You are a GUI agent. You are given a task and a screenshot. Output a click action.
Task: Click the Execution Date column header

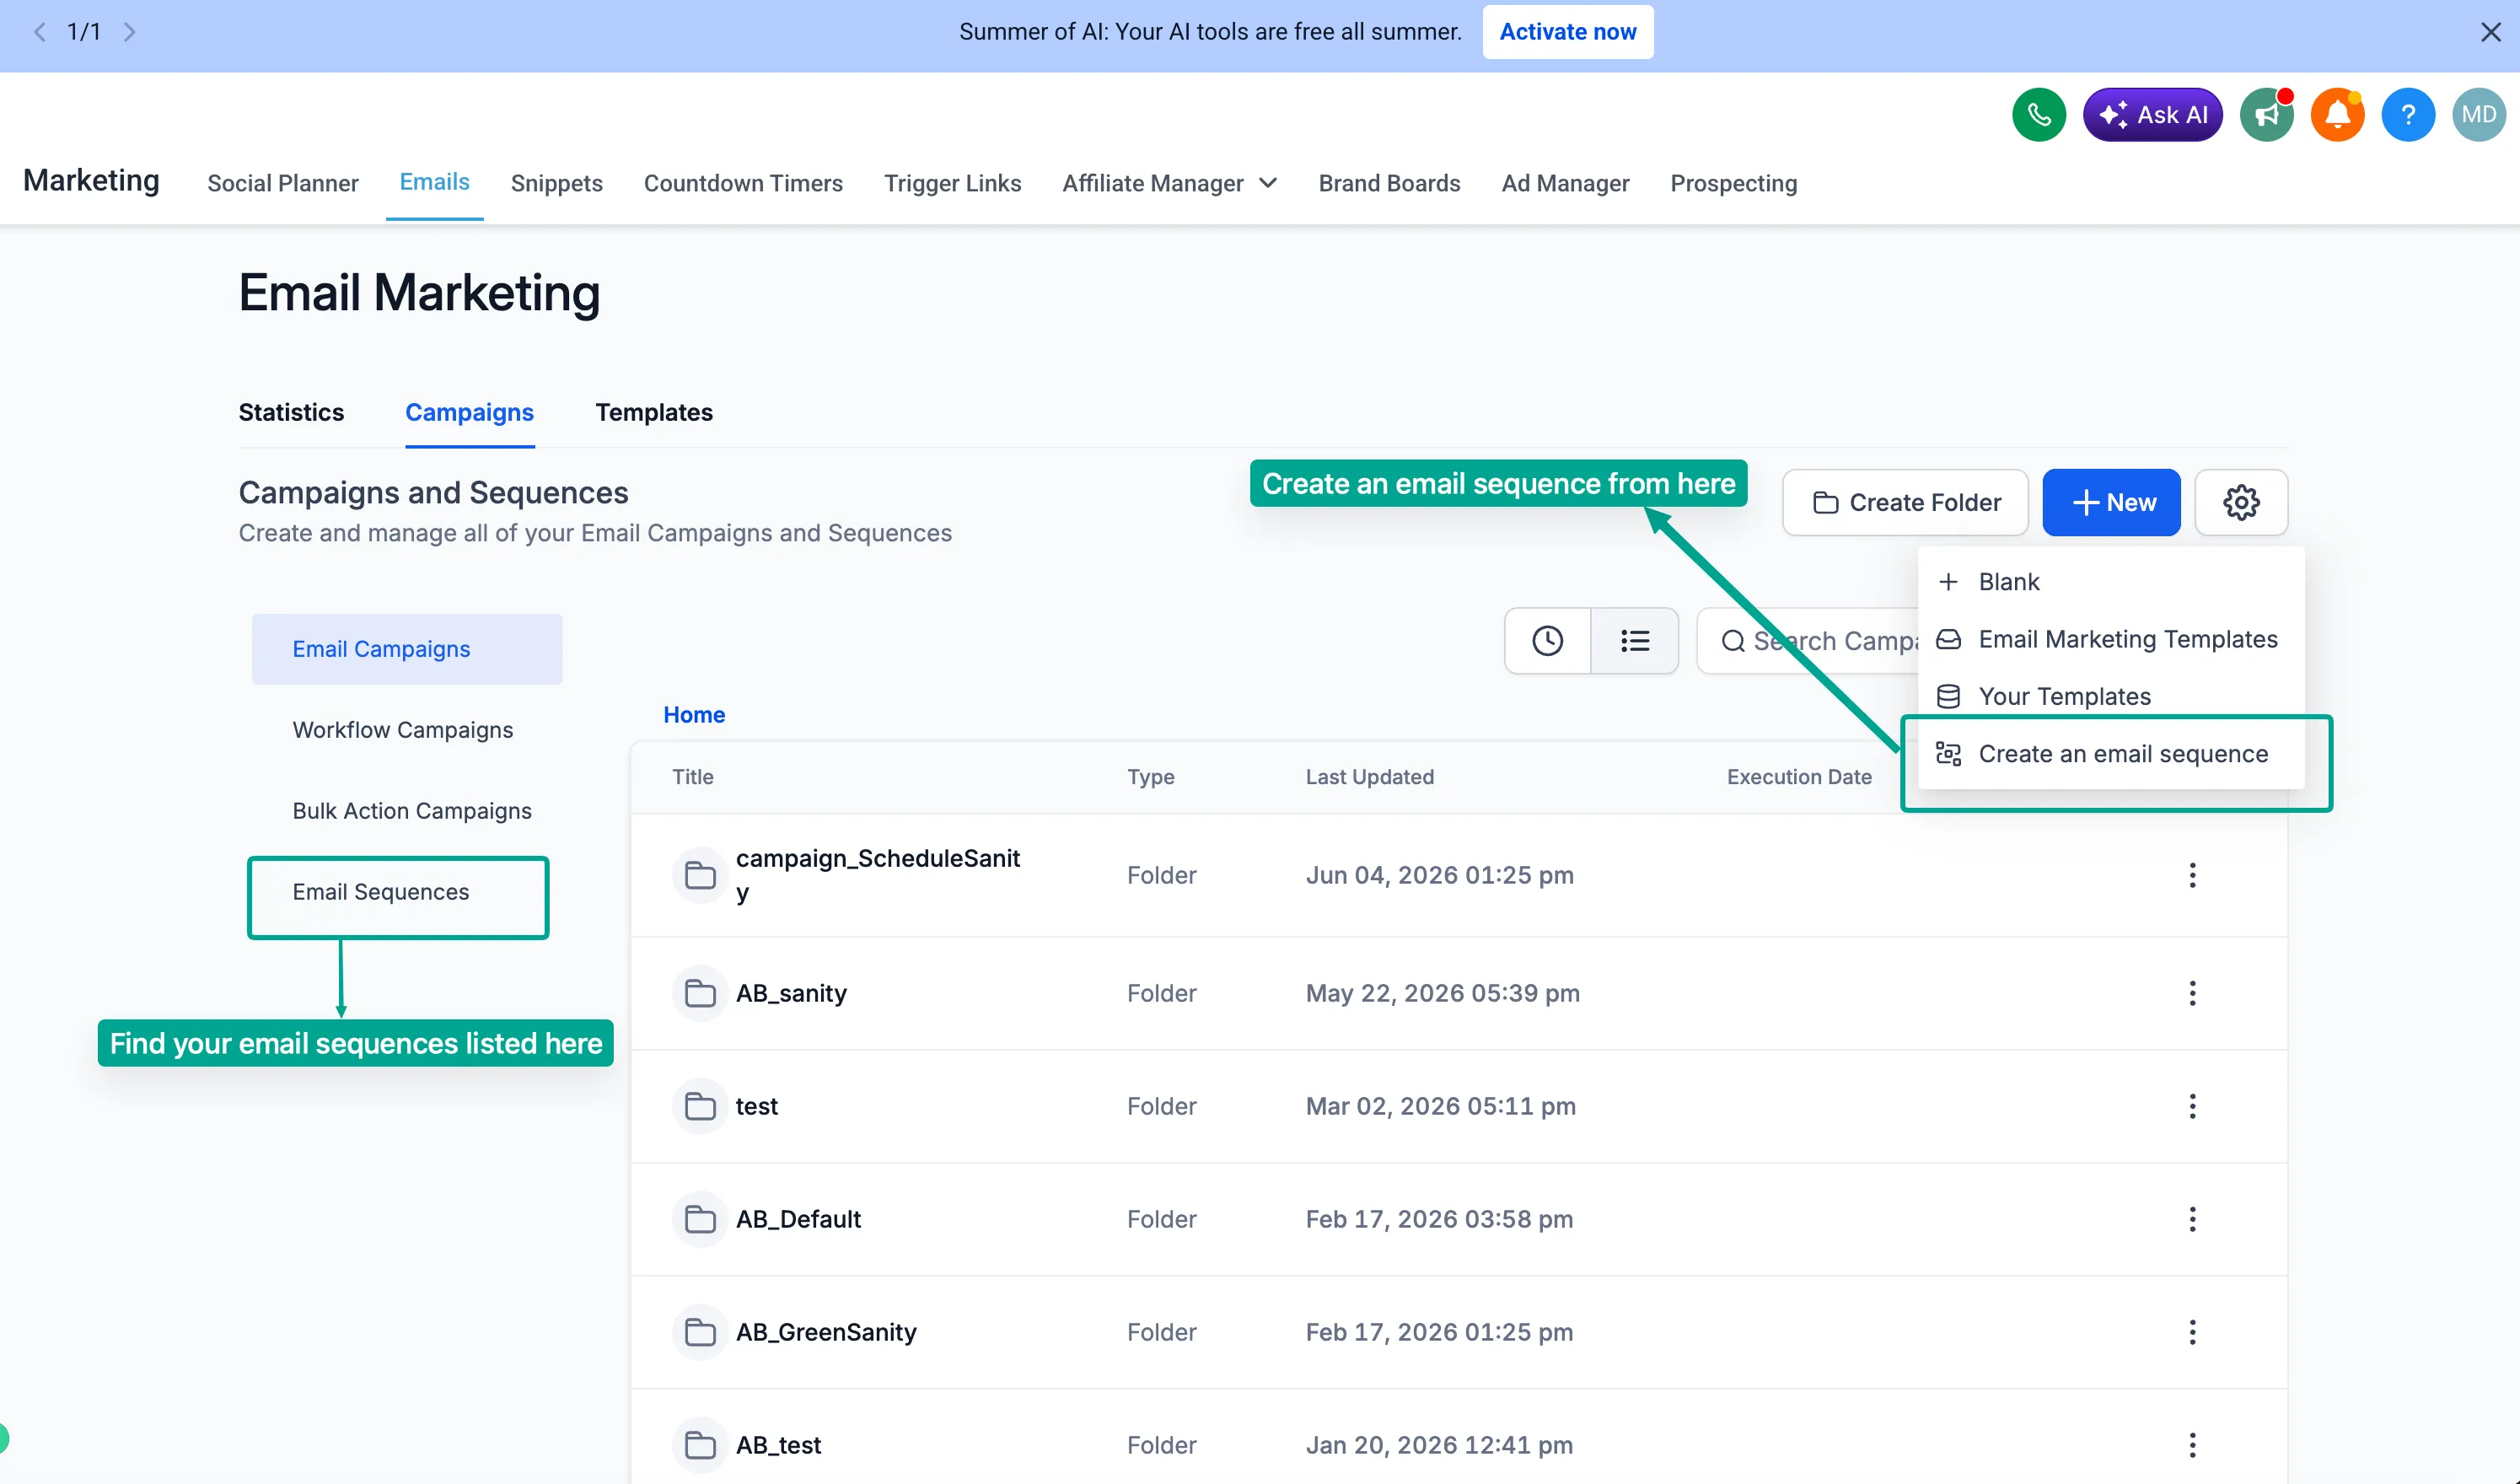coord(1798,777)
